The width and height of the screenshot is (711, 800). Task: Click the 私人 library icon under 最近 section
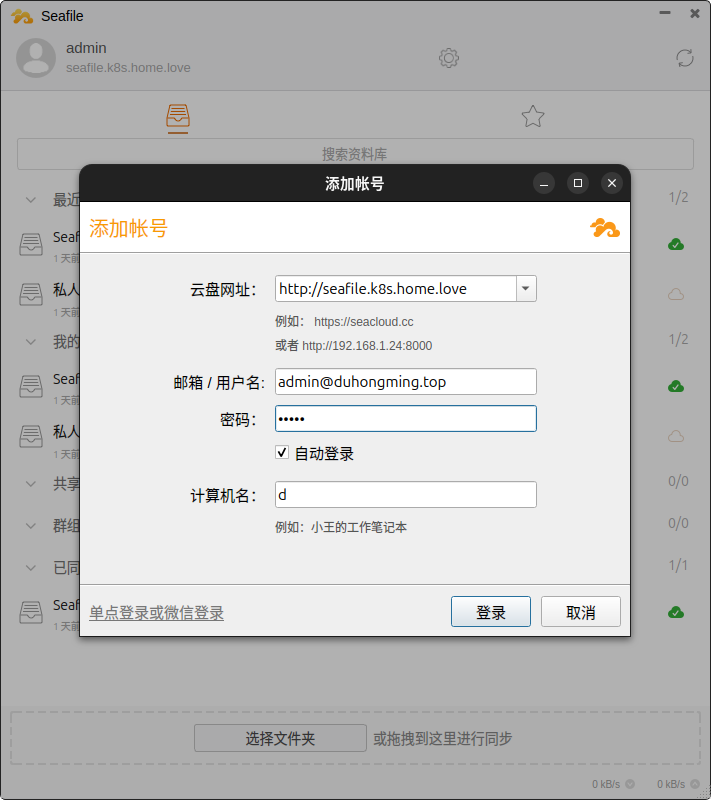31,294
